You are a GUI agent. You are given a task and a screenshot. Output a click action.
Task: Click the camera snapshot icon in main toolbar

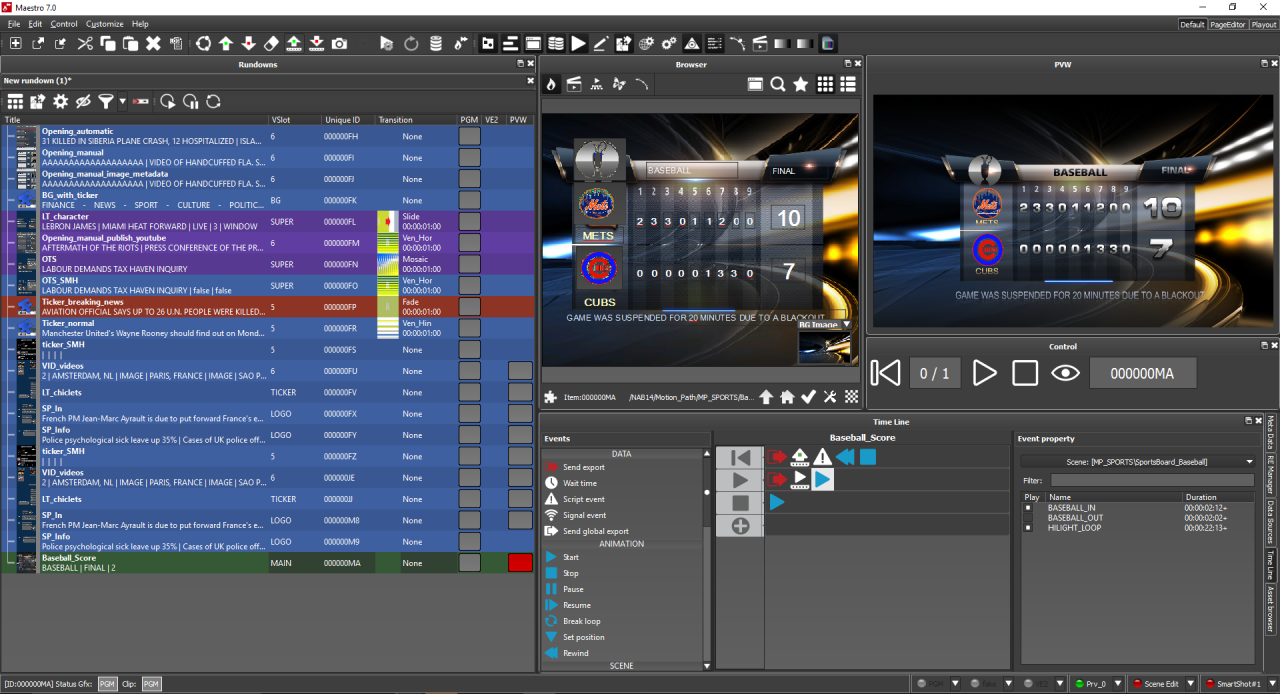coord(340,43)
